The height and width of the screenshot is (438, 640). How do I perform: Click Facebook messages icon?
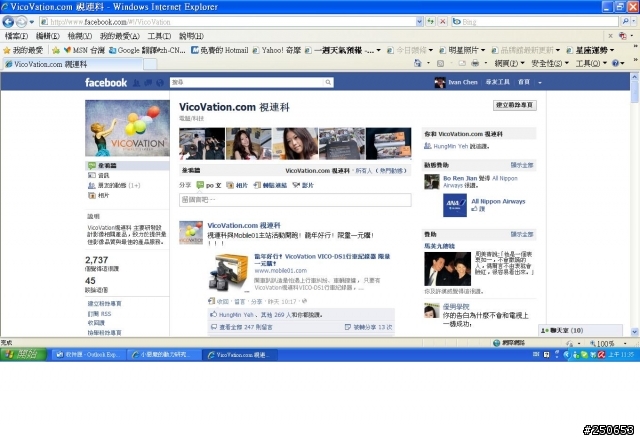click(x=148, y=83)
